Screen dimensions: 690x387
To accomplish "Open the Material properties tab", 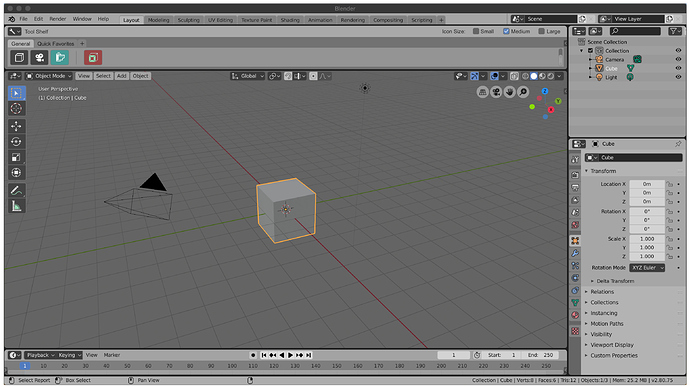I will (x=575, y=315).
